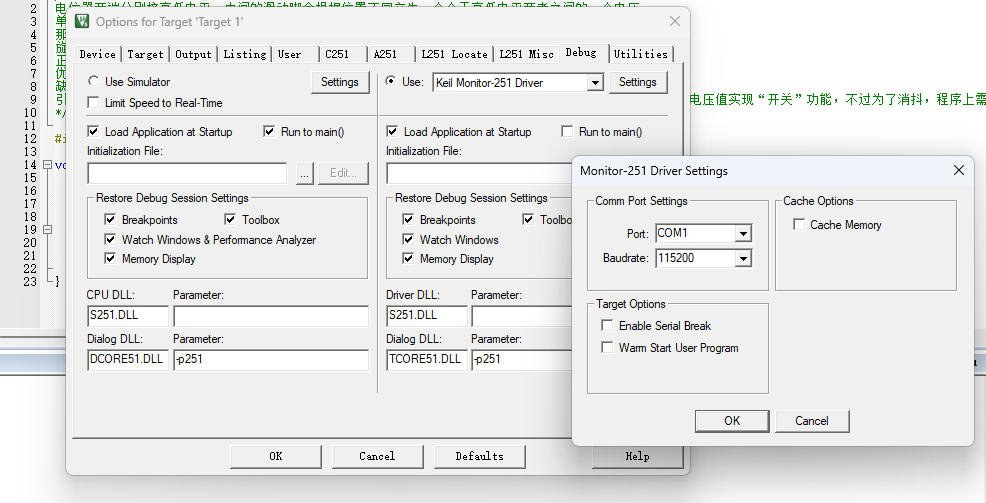Edit the CPU DLL S251.DLL field

click(128, 316)
